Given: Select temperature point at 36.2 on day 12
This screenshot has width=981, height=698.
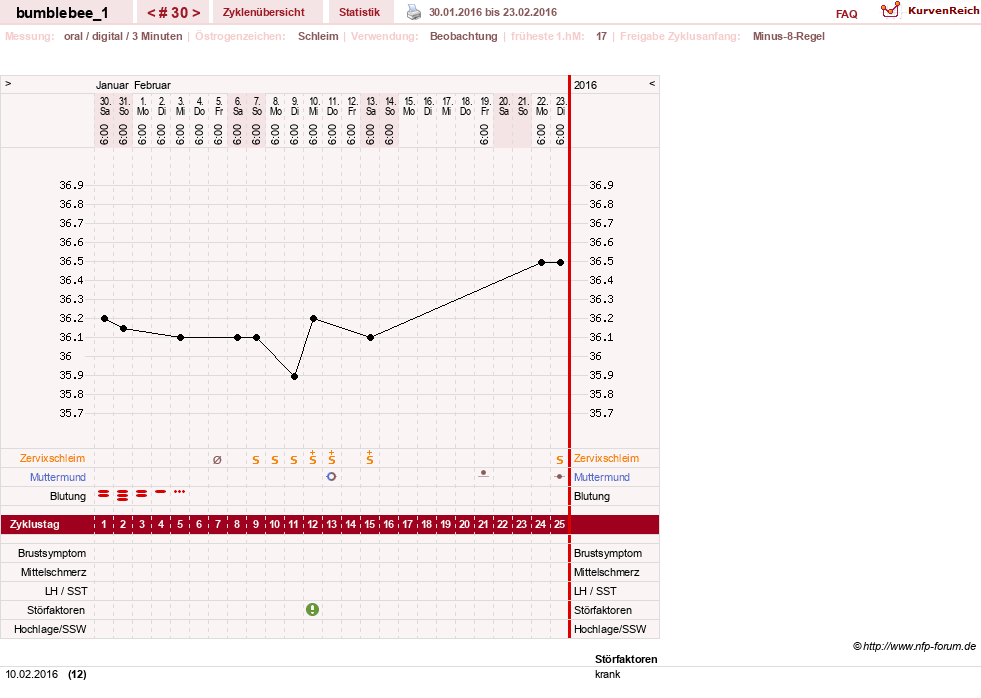Looking at the screenshot, I should pos(313,318).
